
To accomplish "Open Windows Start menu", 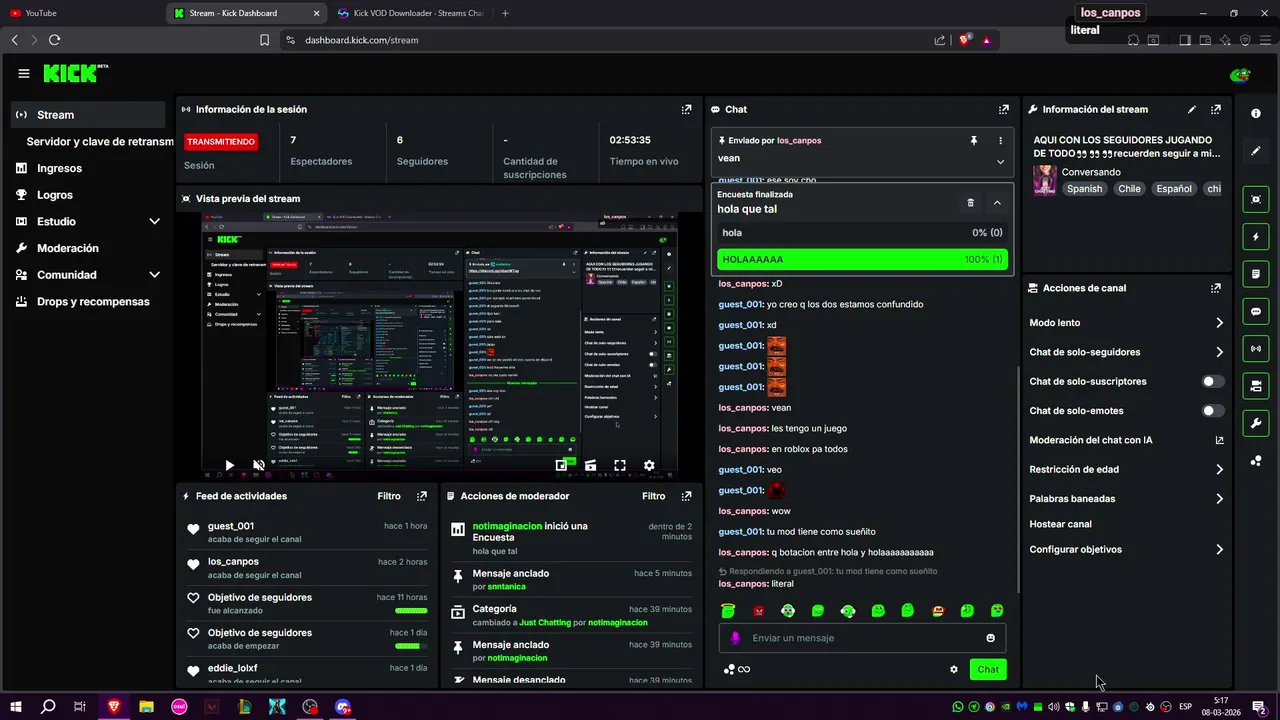I will 15,707.
